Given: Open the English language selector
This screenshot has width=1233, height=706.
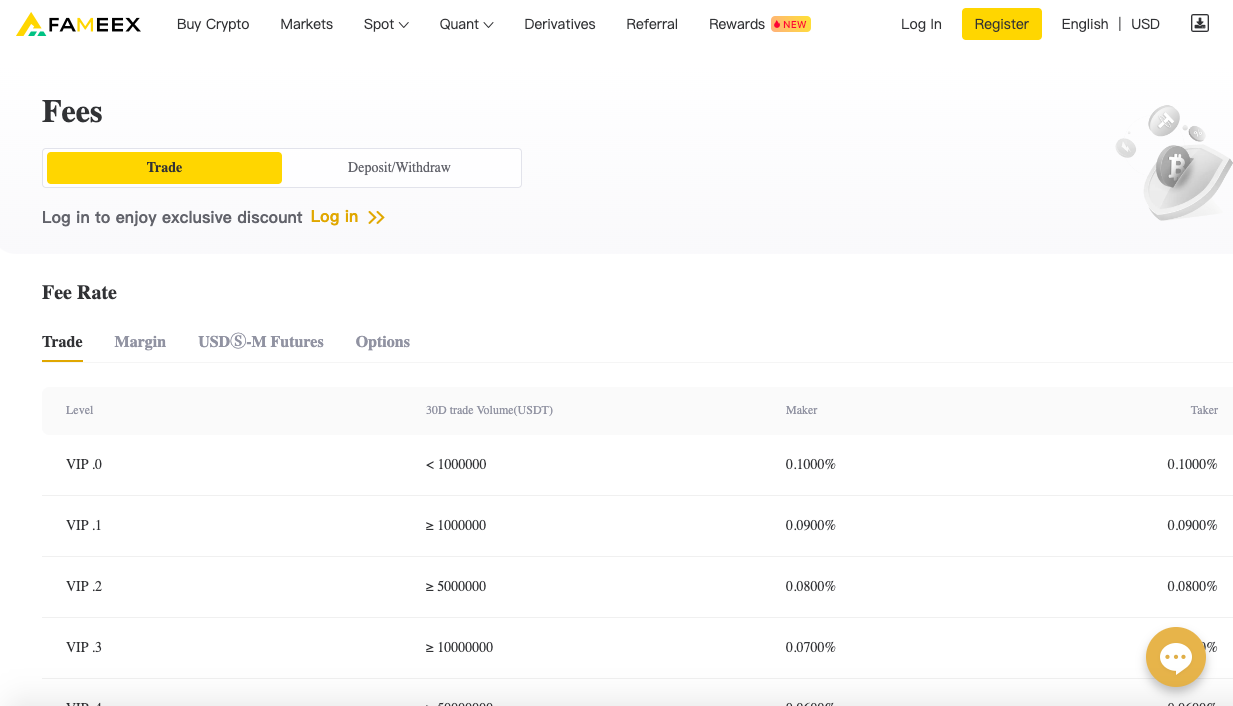Looking at the screenshot, I should [x=1085, y=24].
